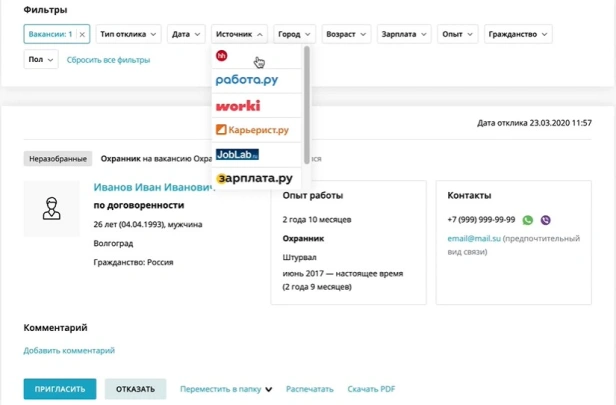The height and width of the screenshot is (405, 616).
Task: Click the Viber icon beside phone number
Action: pyautogui.click(x=545, y=220)
